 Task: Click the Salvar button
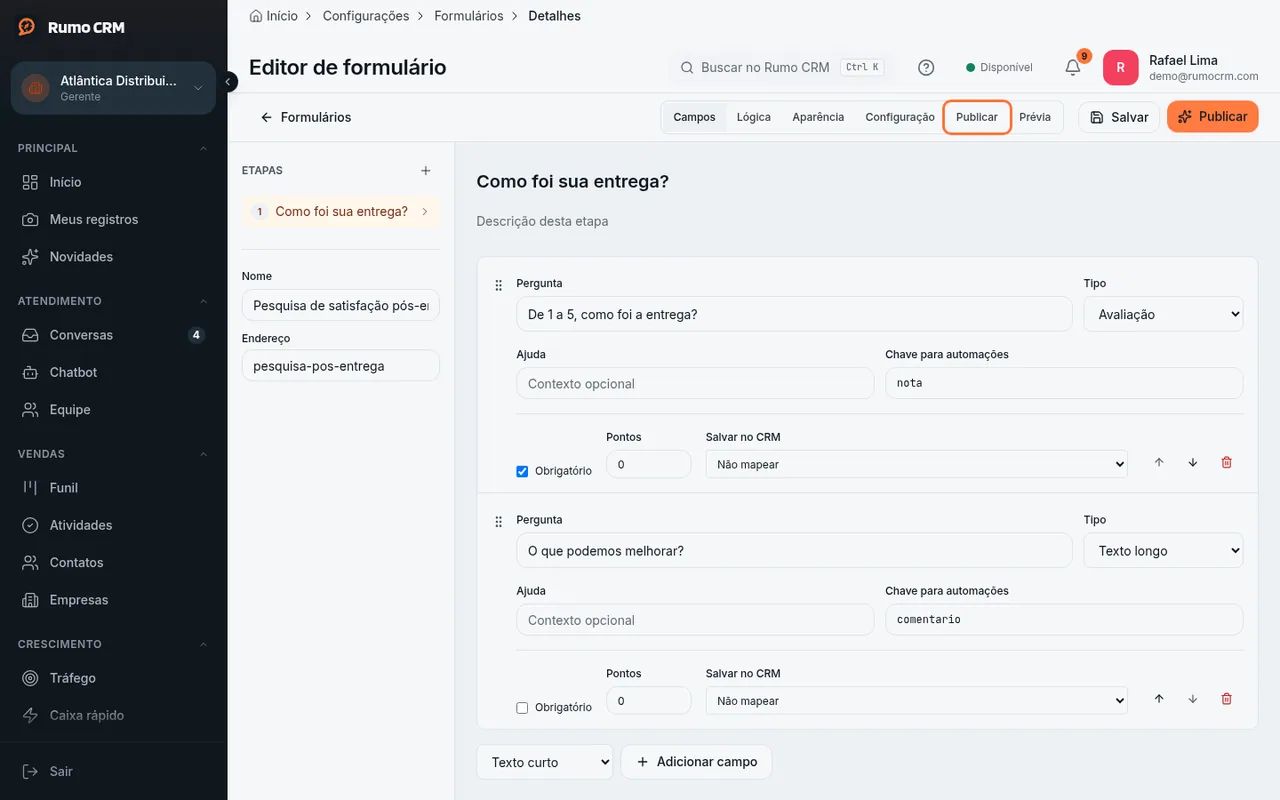click(1119, 117)
